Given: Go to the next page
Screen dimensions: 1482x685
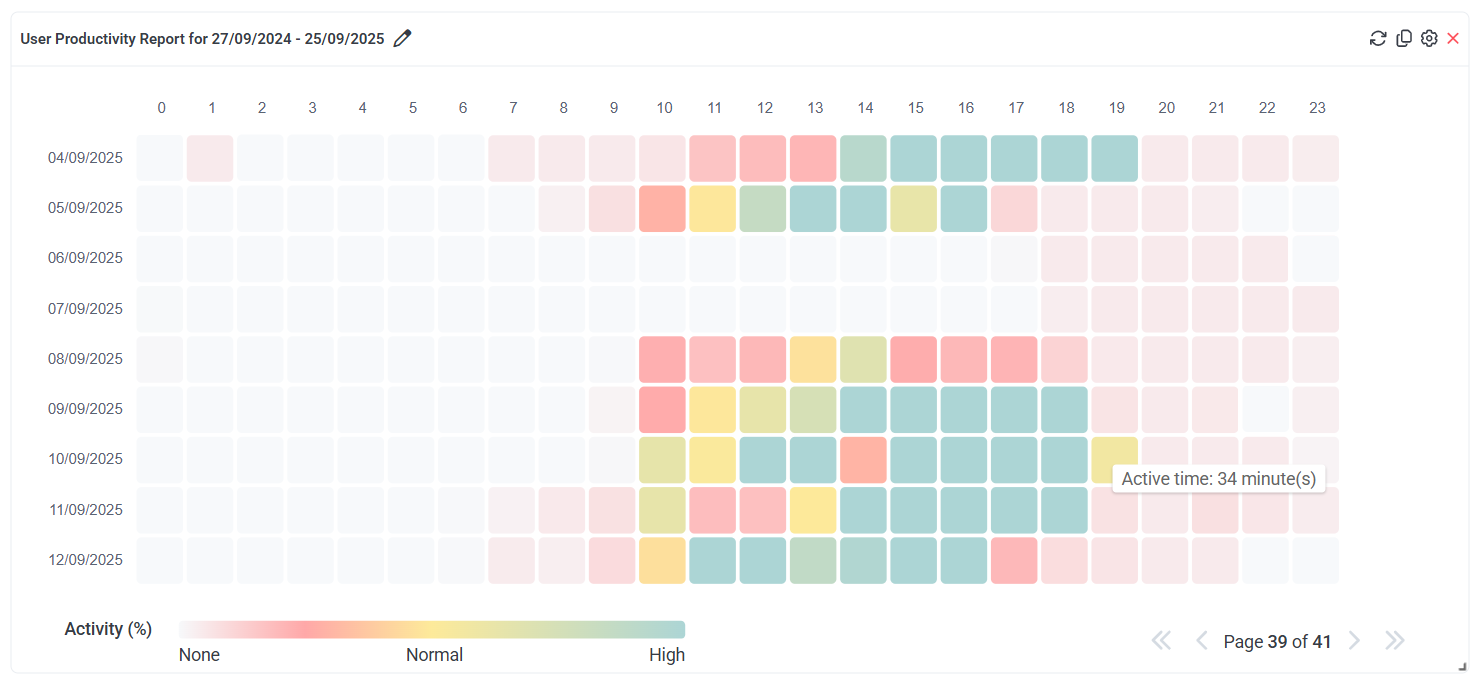Looking at the screenshot, I should 1354,641.
